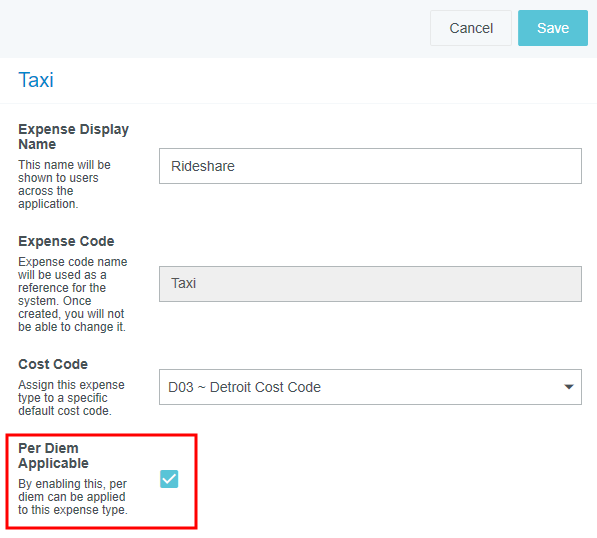The height and width of the screenshot is (538, 597).
Task: Click the white checkmark icon
Action: tap(169, 479)
